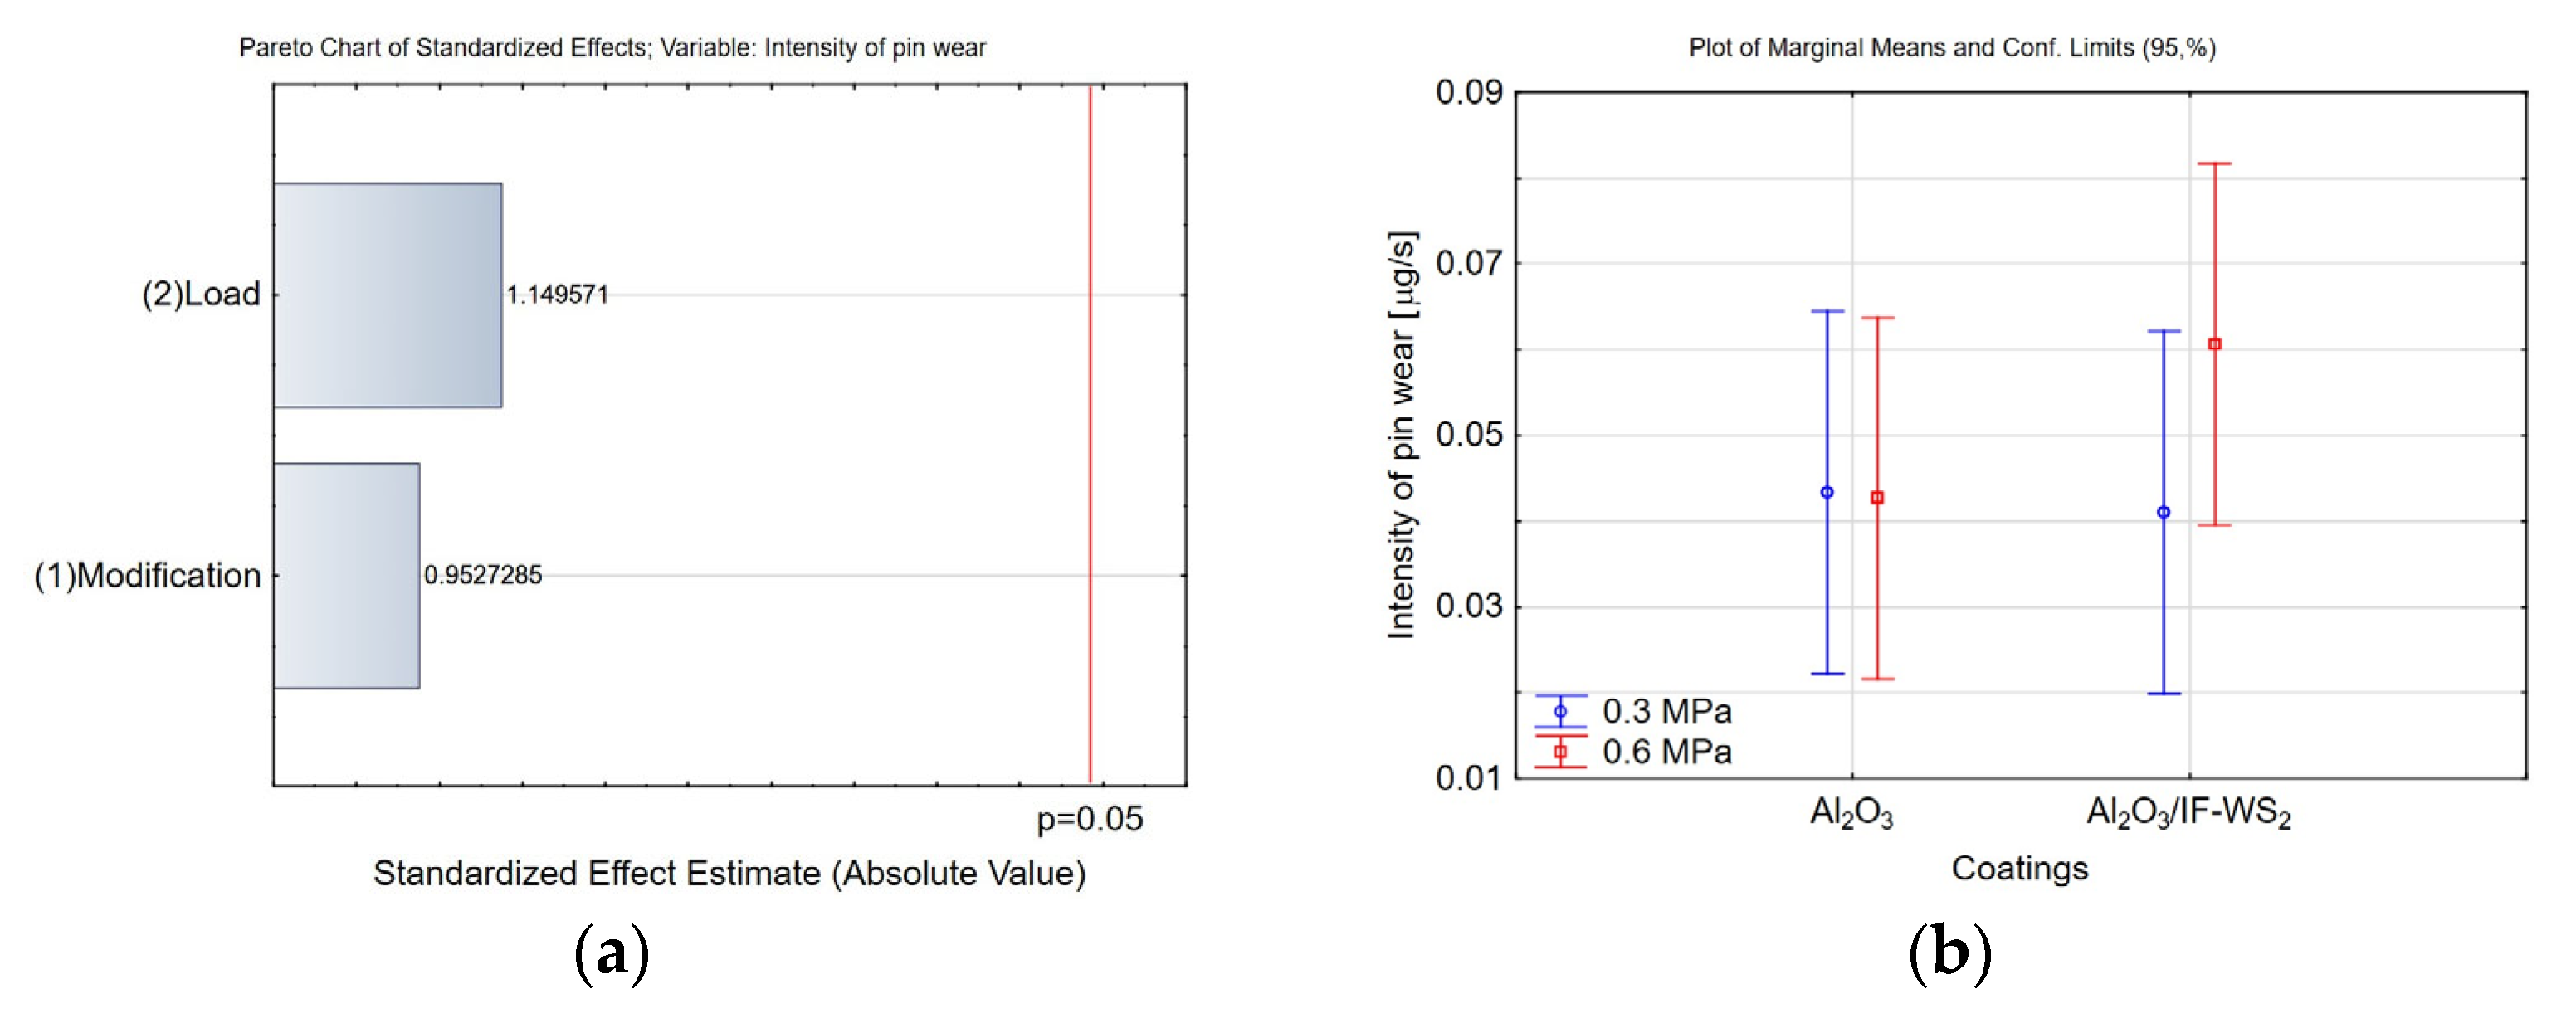The image size is (2576, 1018).
Task: Select the Plot of Marginal Means title
Action: tap(1952, 48)
